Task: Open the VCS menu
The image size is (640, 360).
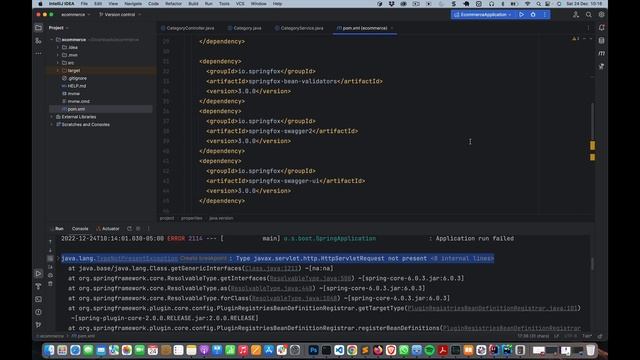Action: click(x=240, y=4)
